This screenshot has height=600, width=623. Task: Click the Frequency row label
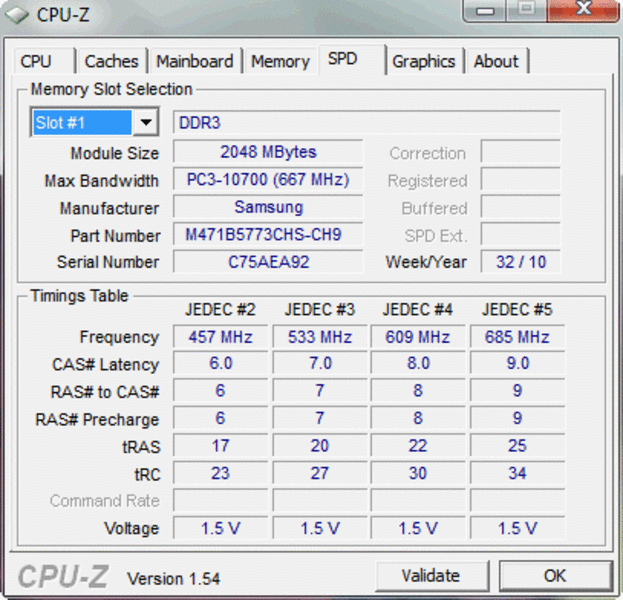click(120, 337)
